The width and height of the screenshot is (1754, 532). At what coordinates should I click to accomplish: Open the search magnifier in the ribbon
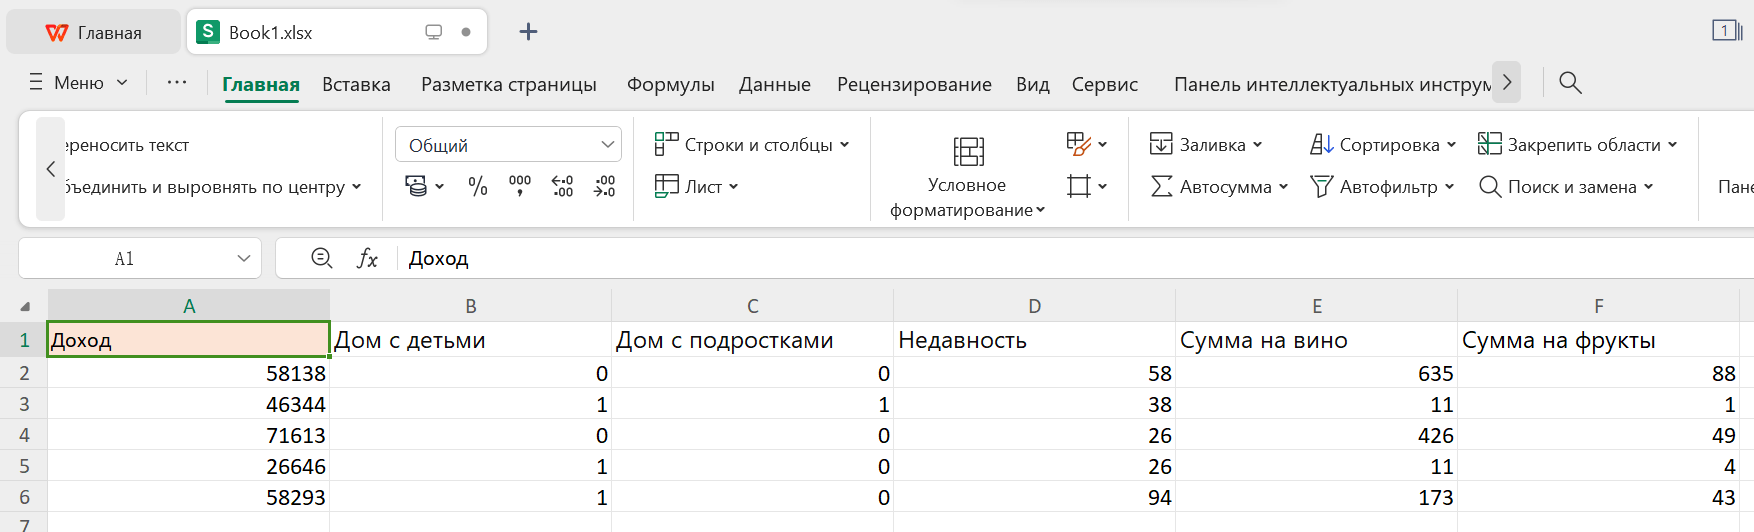click(x=1570, y=83)
